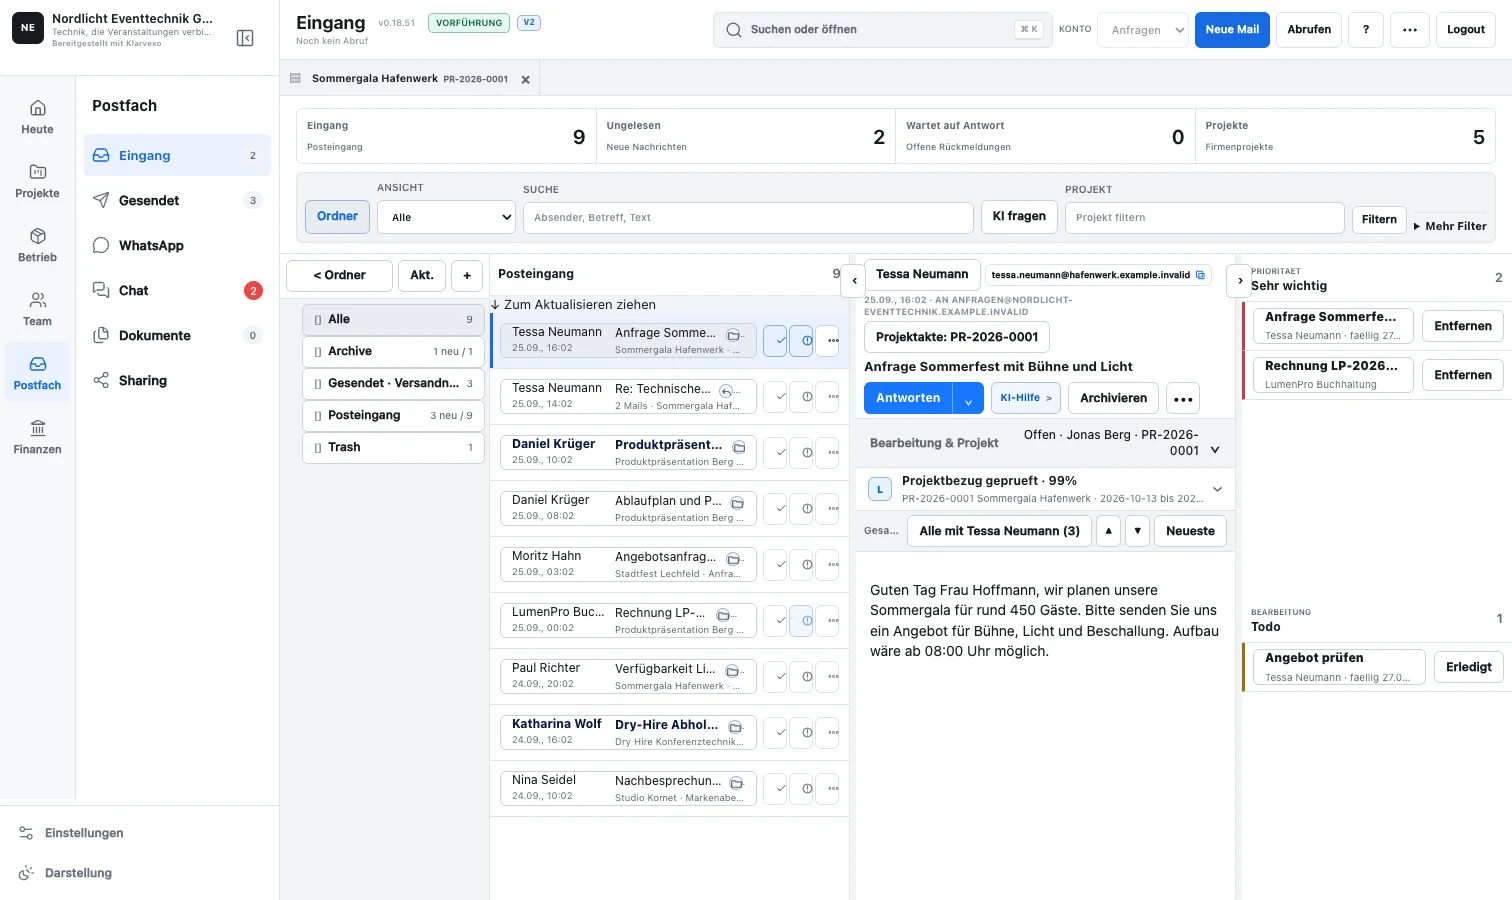Screen dimensions: 1512x900
Task: Archive the open mail with Archivieren
Action: 1113,398
